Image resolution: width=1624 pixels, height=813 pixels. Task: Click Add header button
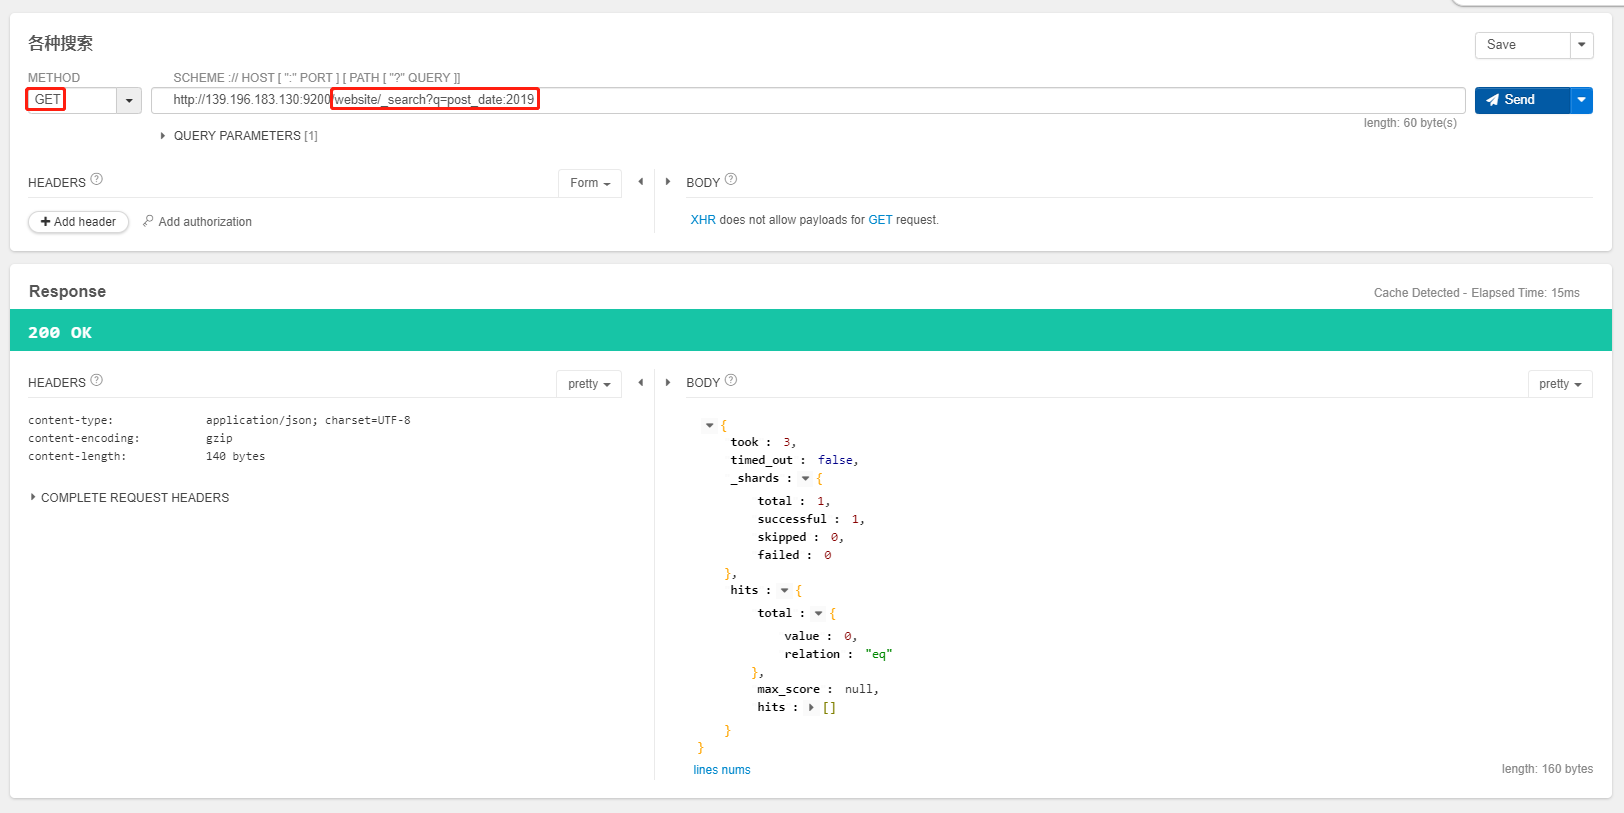point(78,222)
